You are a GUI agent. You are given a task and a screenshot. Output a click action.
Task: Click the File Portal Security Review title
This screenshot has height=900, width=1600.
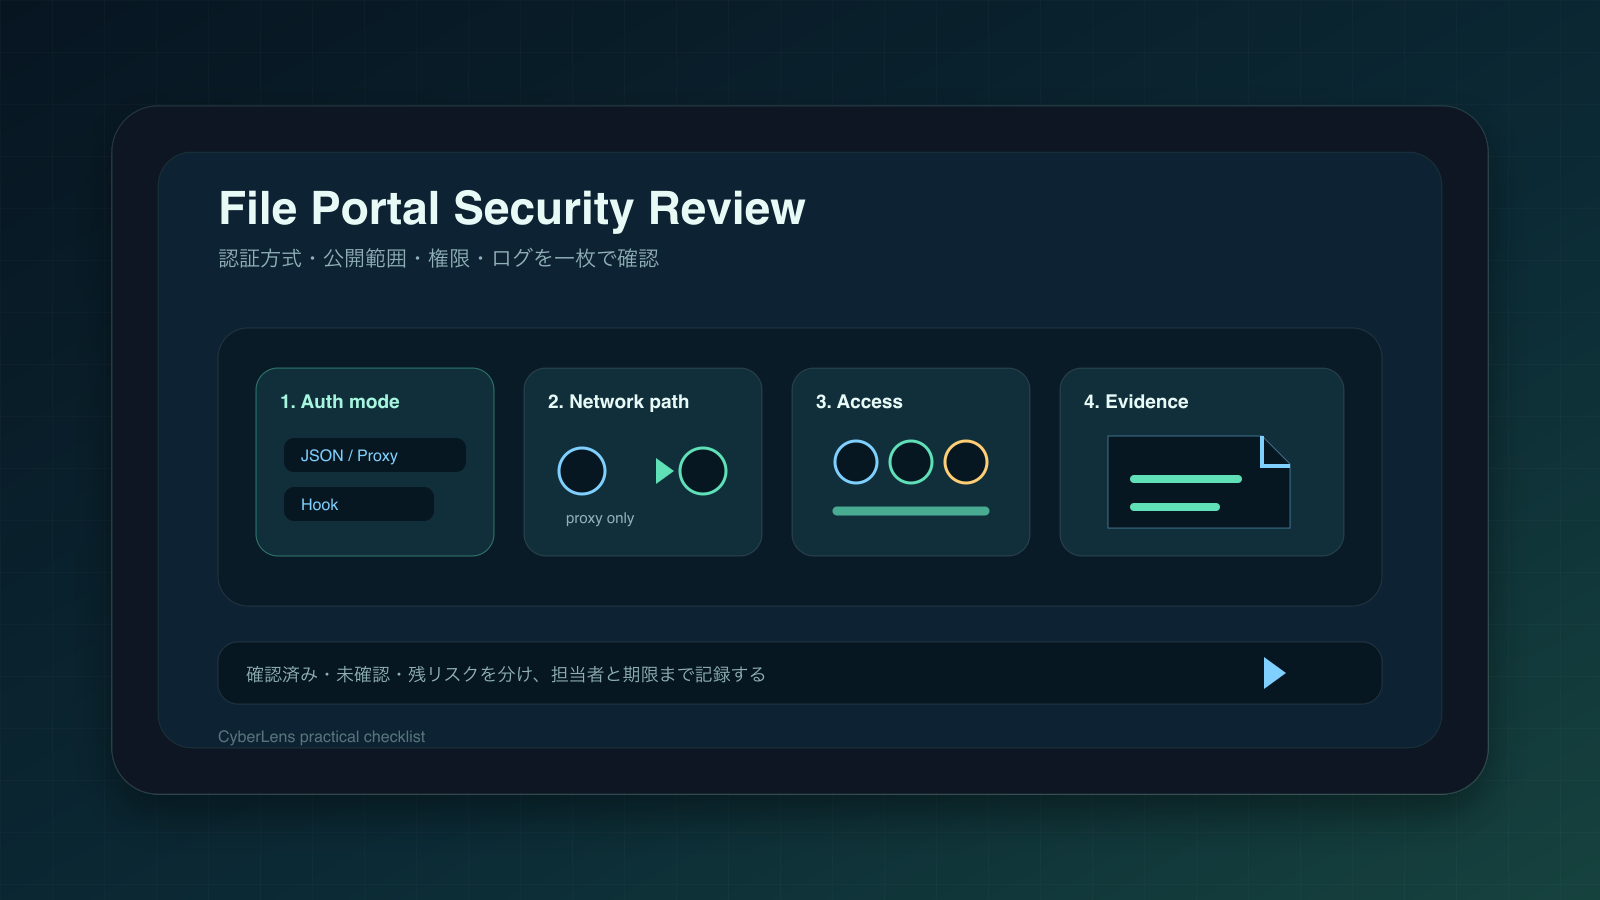click(512, 208)
